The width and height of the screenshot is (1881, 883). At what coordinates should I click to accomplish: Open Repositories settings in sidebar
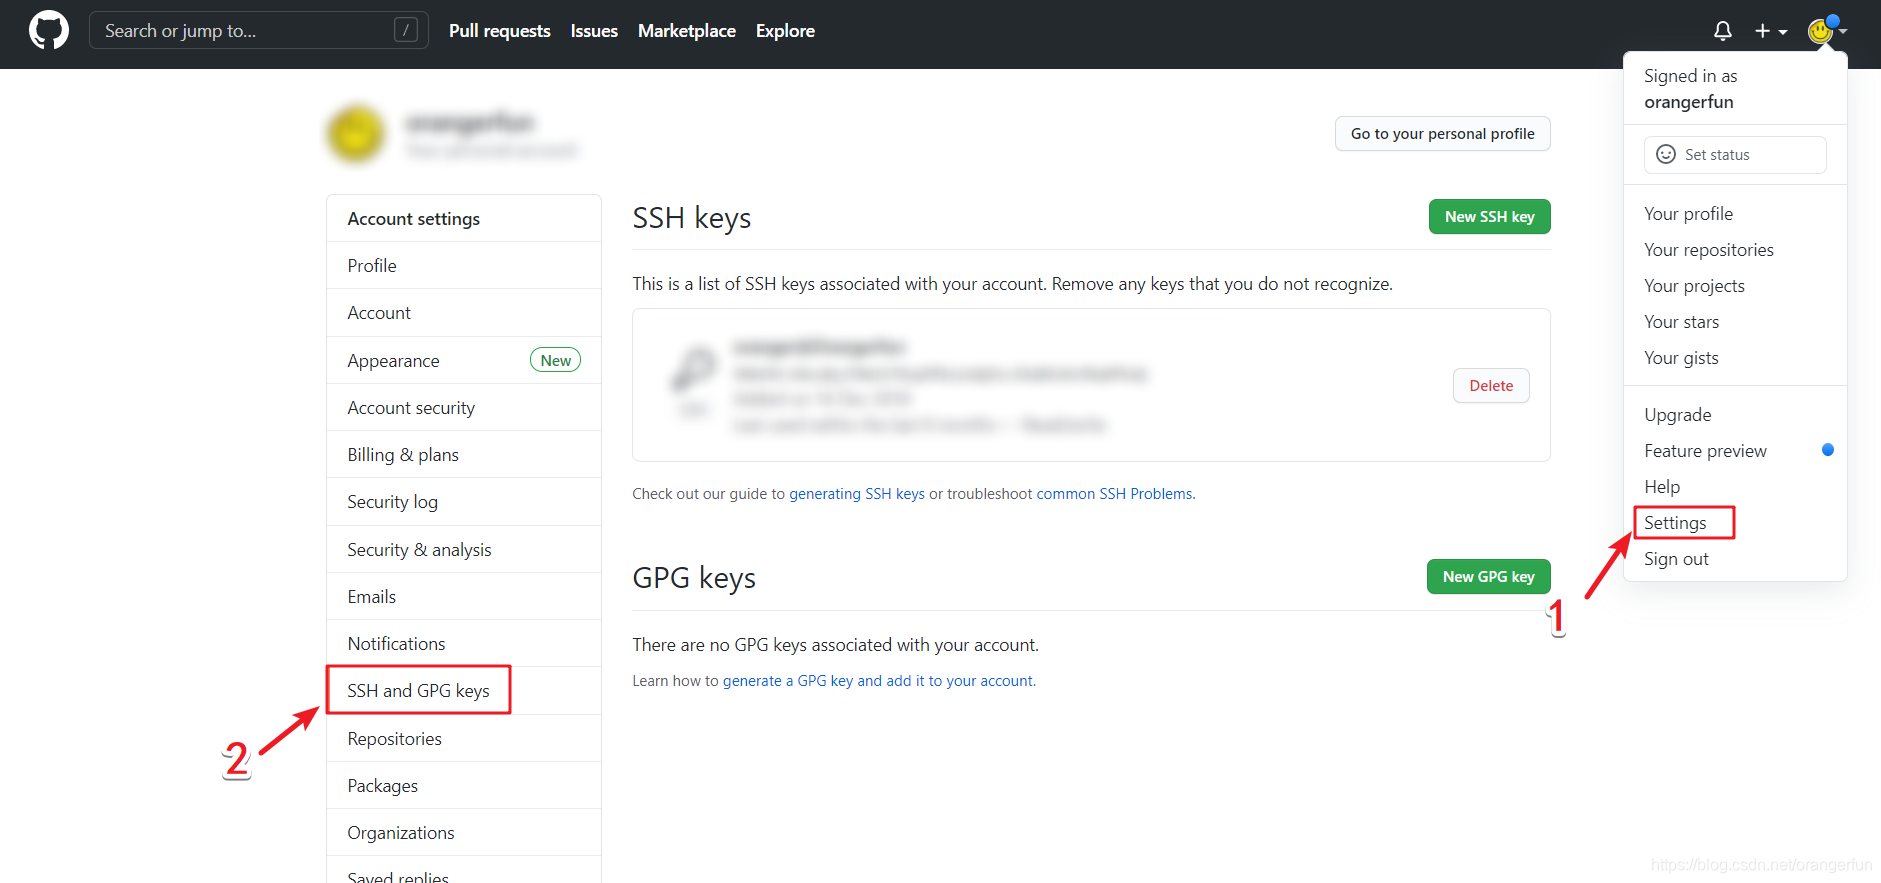[x=464, y=739]
